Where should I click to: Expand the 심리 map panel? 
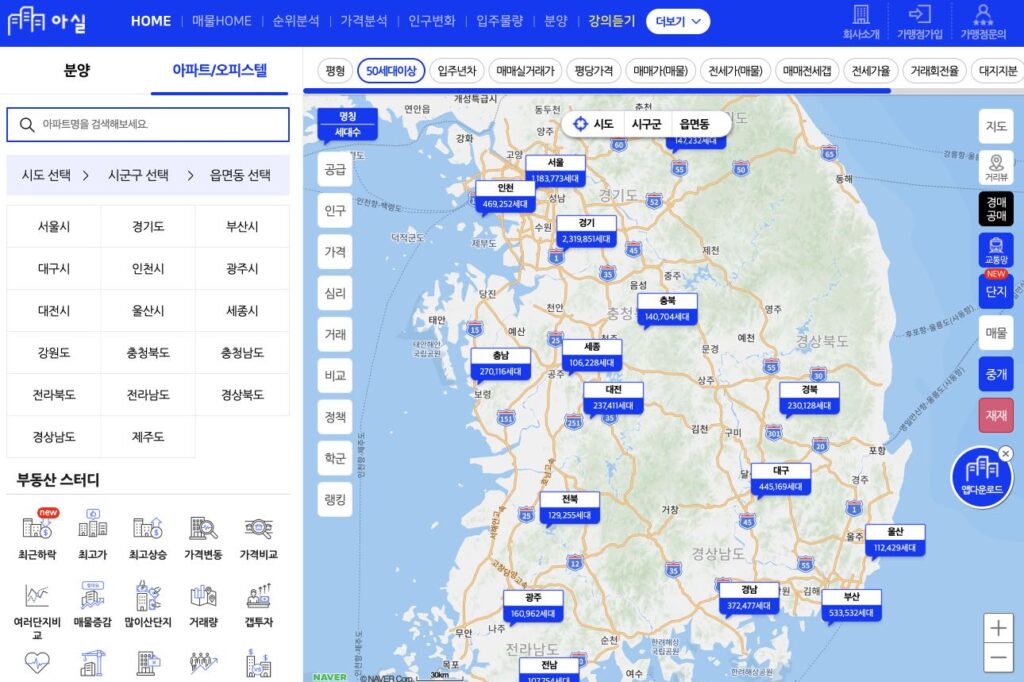335,293
